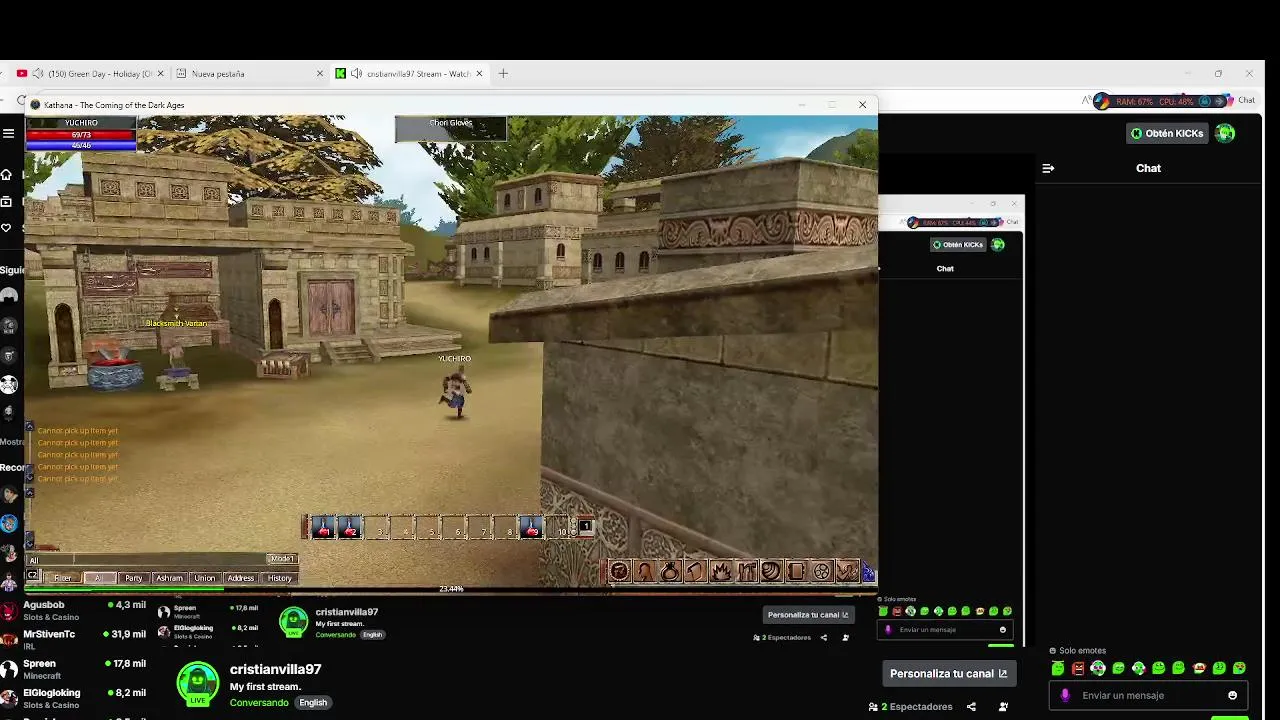The image size is (1280, 720).
Task: Open emoji picker in main chat input
Action: coord(1232,695)
